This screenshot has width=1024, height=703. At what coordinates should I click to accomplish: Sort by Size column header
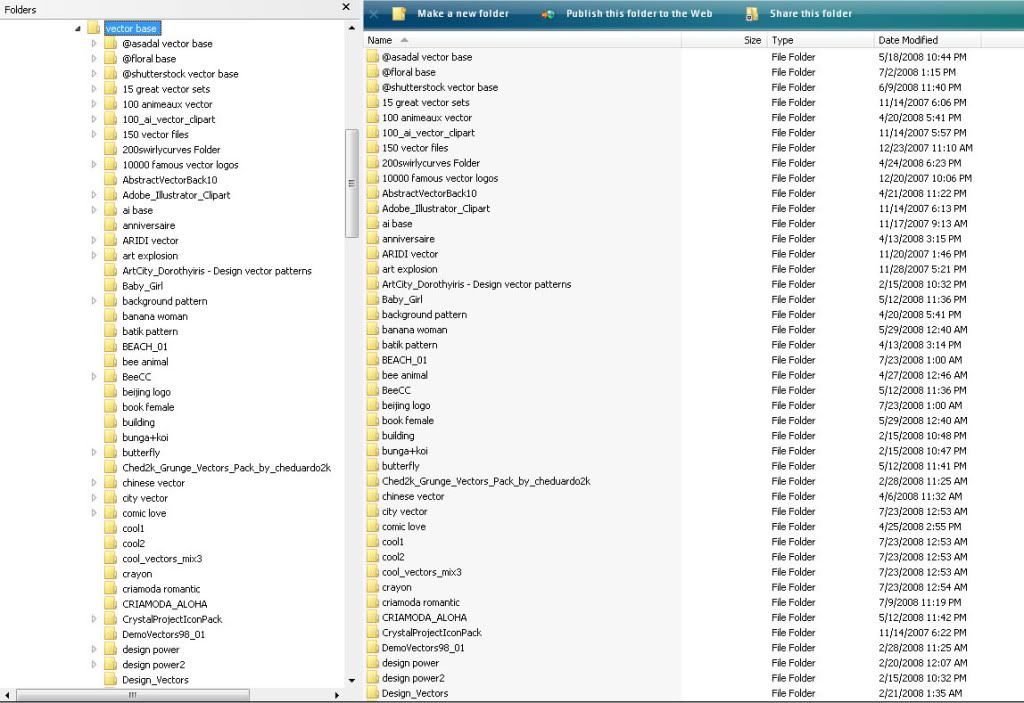coord(724,40)
